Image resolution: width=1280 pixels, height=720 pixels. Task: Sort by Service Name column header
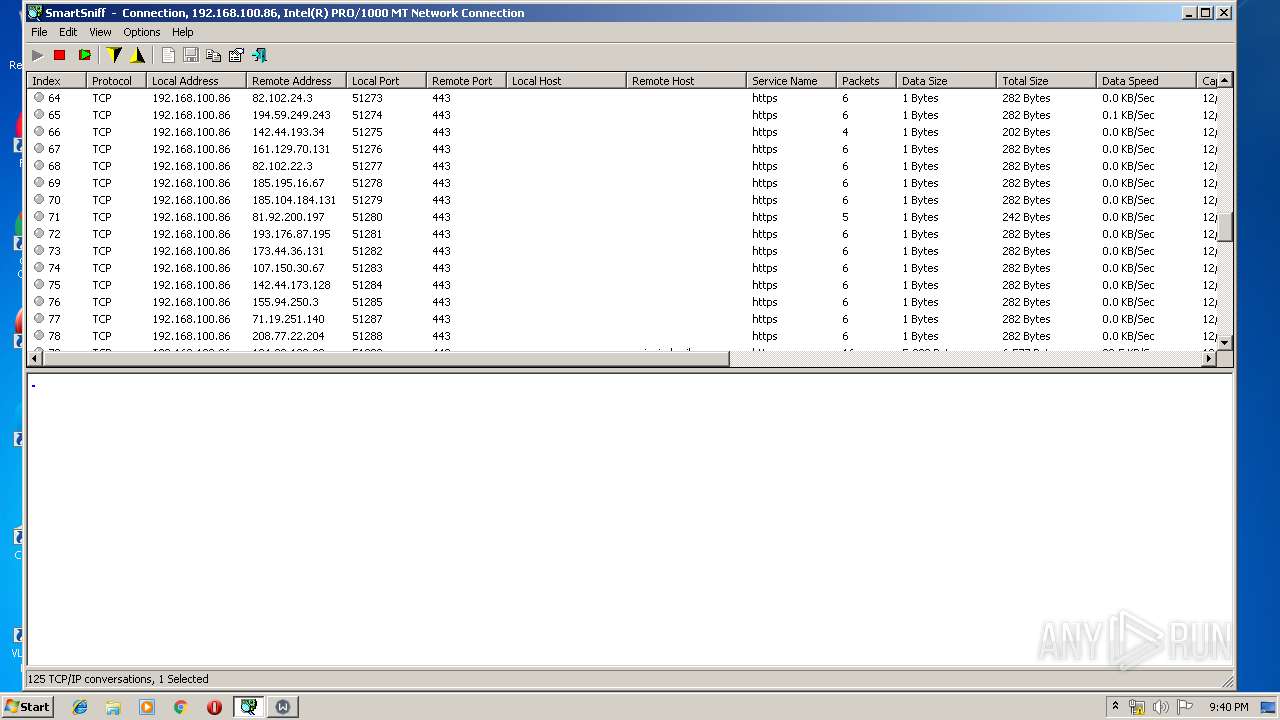791,81
